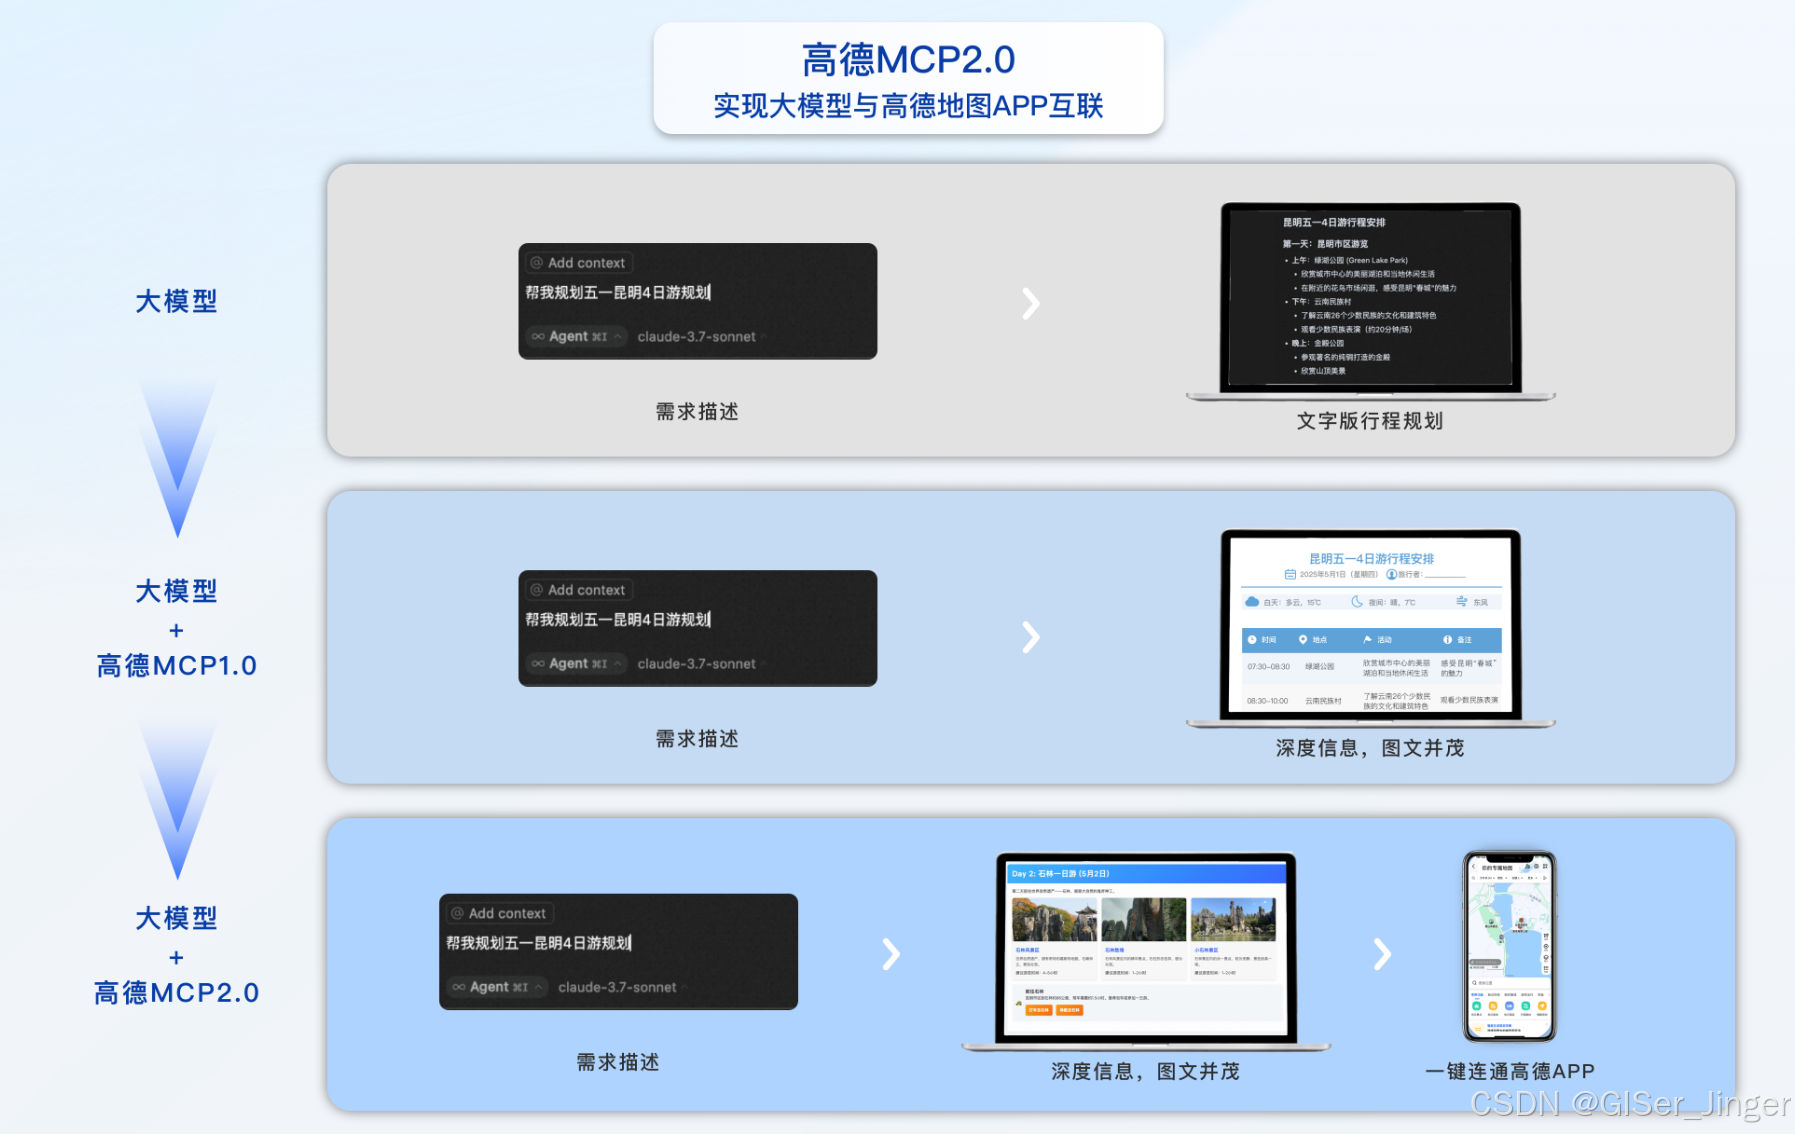The height and width of the screenshot is (1134, 1795).
Task: Click the Add context button in the MCP1.0 panel
Action: [579, 590]
